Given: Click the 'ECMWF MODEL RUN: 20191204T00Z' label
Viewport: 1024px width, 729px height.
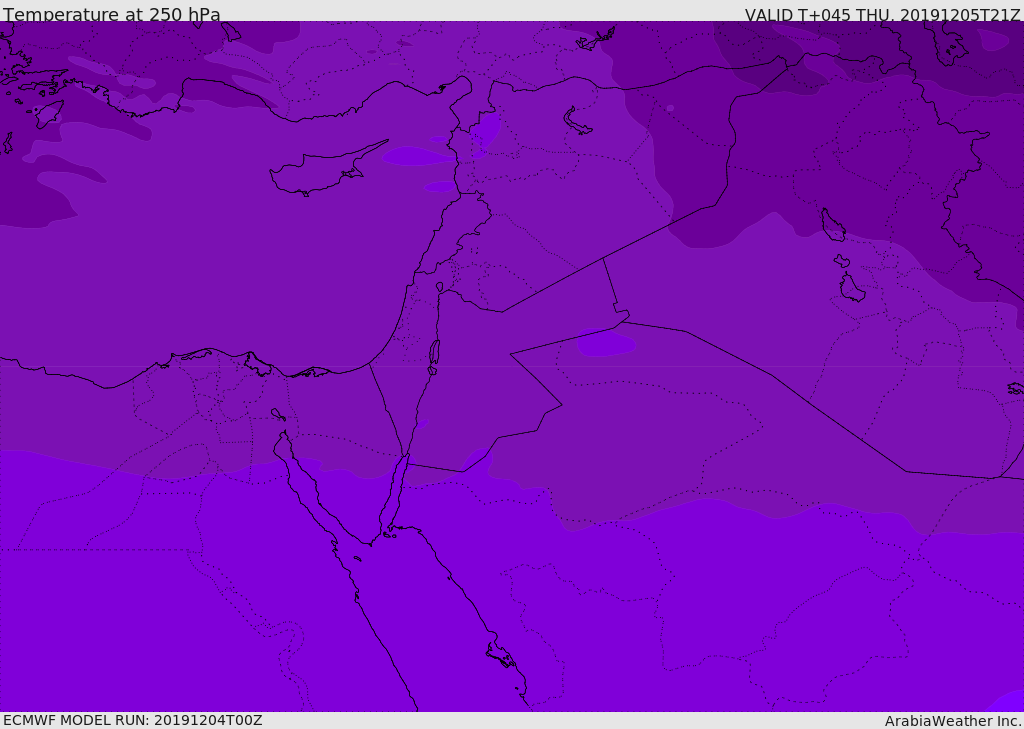Looking at the screenshot, I should click(133, 720).
